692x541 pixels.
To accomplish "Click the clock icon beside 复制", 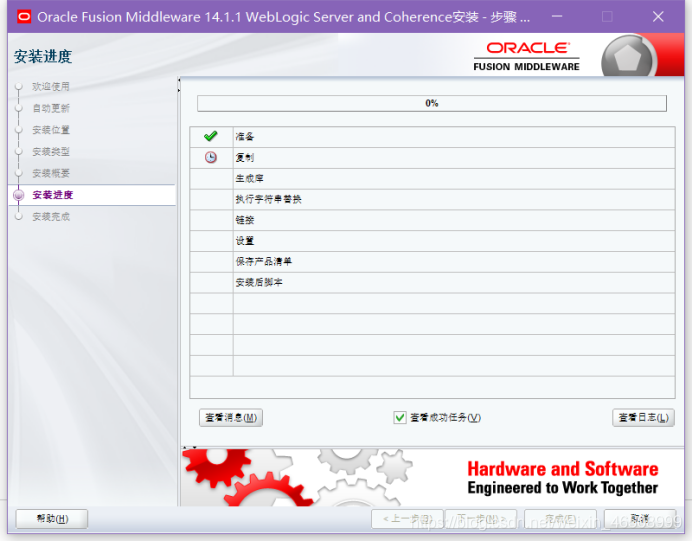I will point(211,157).
